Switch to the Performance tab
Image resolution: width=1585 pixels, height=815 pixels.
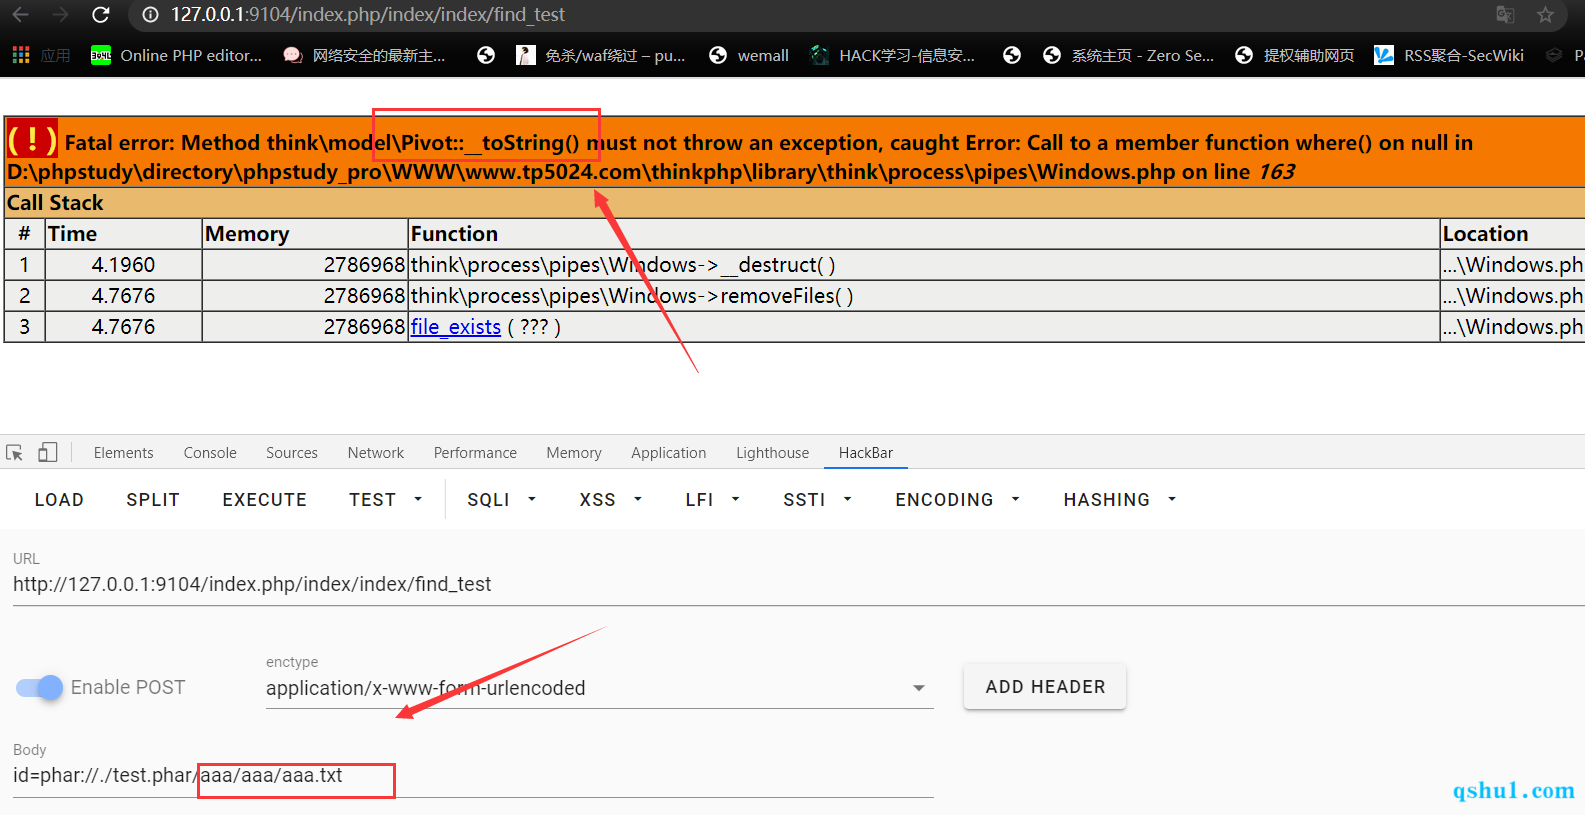475,453
